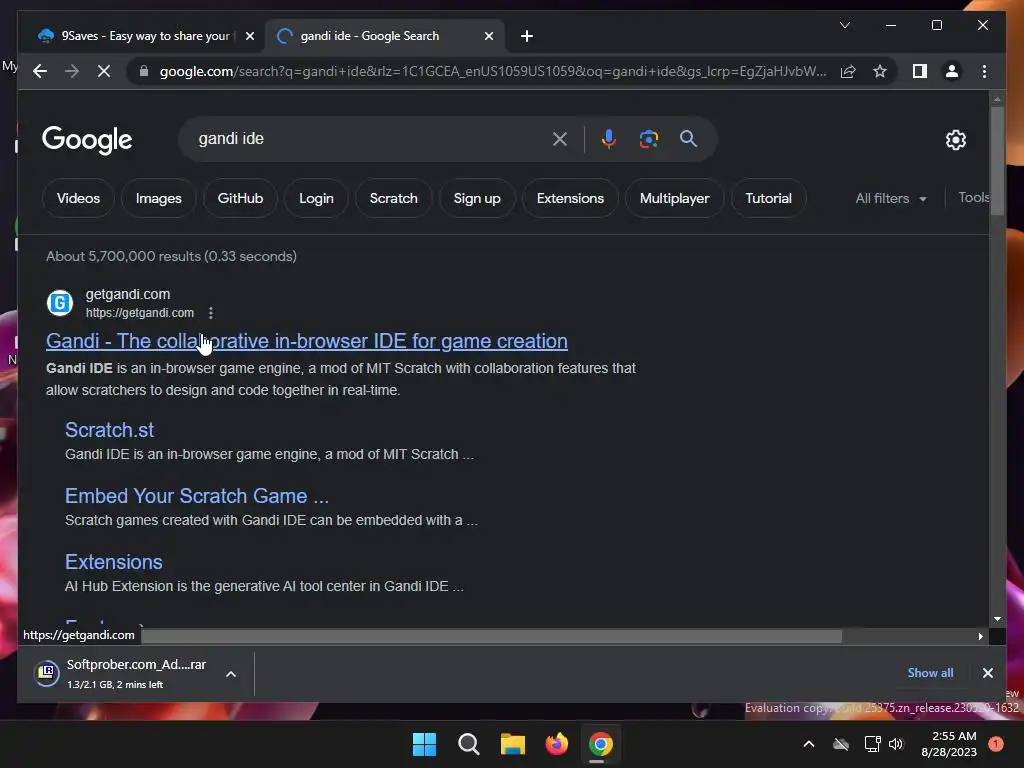Click the forward navigation arrow

pyautogui.click(x=72, y=71)
